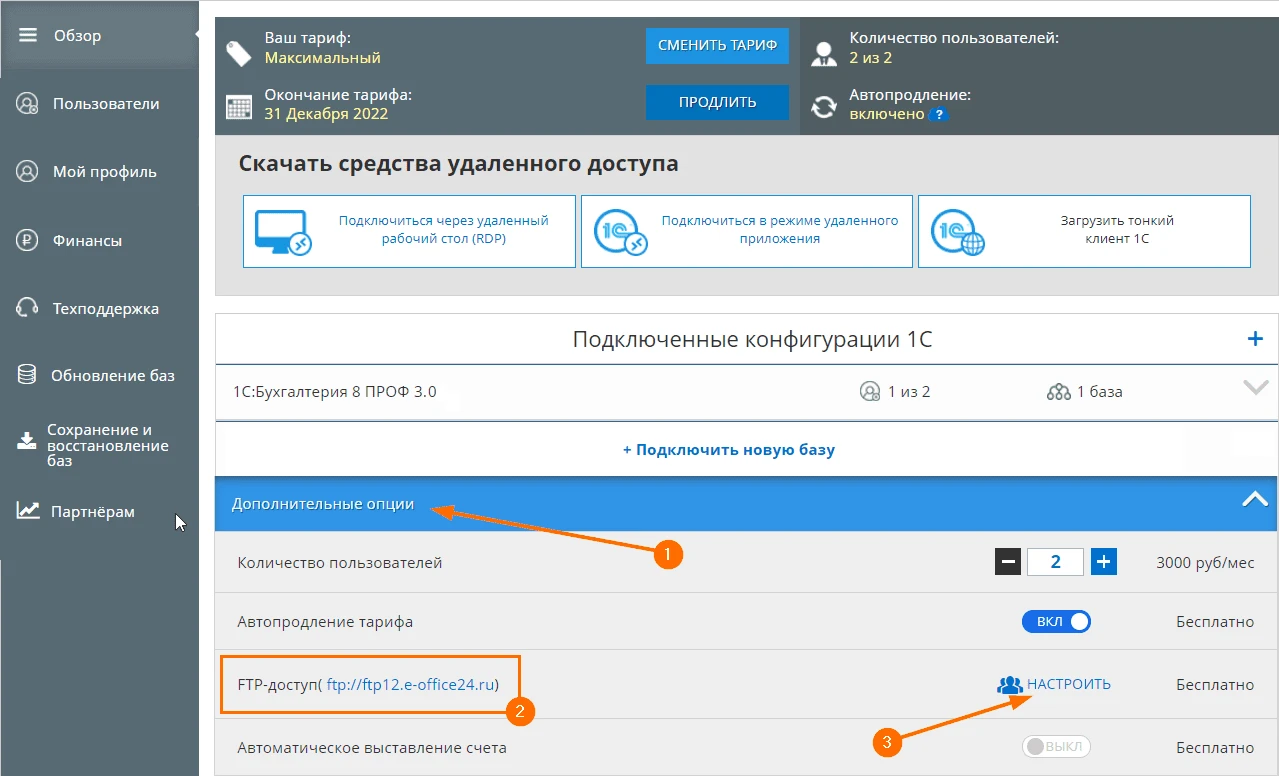
Task: Click the Пользователи sidebar icon
Action: (27, 104)
